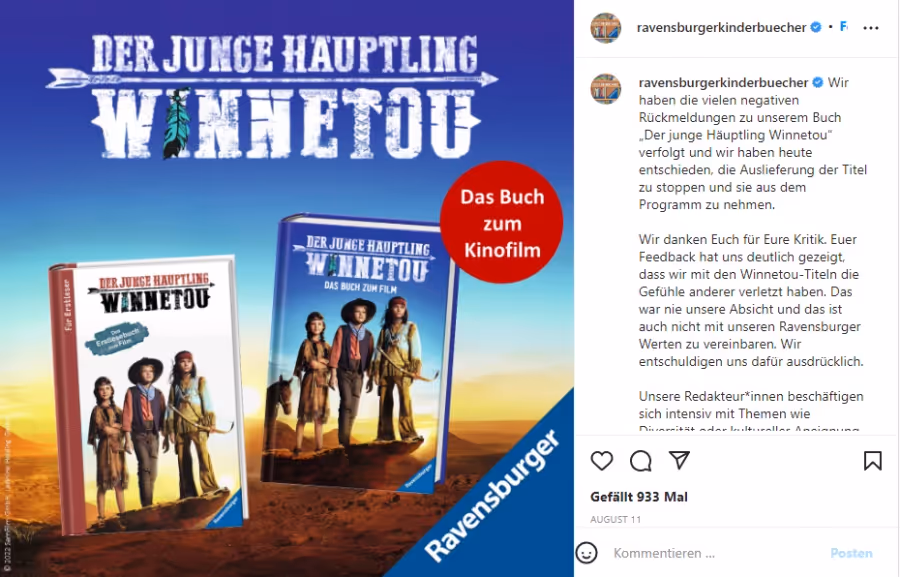Viewport: 900px width, 577px height.
Task: Focus the Kommentieren comment field
Action: pyautogui.click(x=714, y=553)
